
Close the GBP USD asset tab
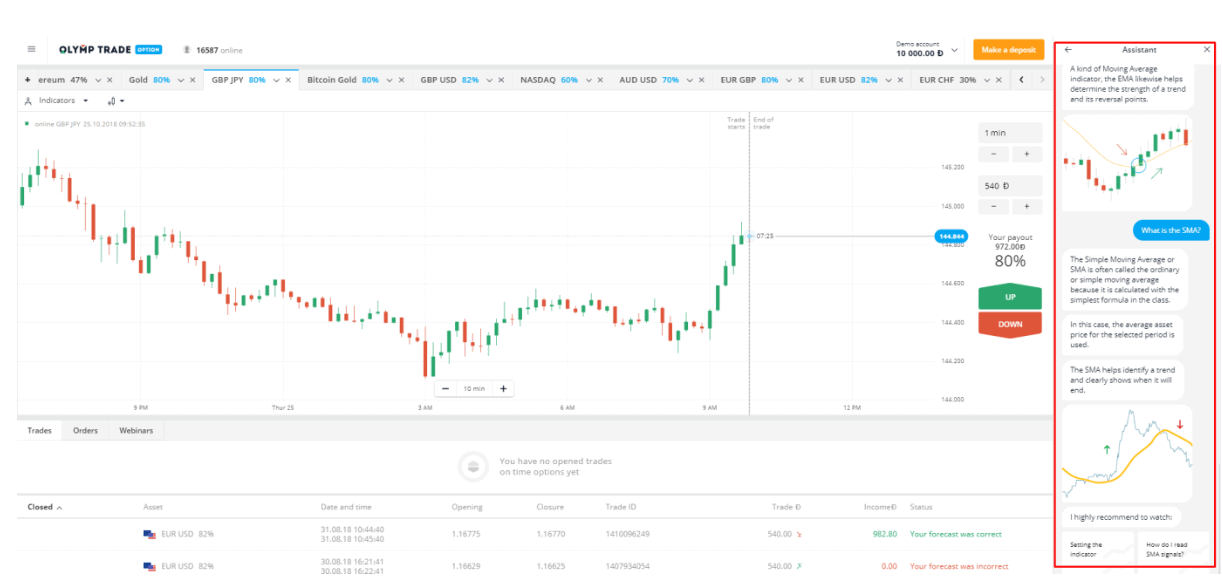pyautogui.click(x=502, y=80)
